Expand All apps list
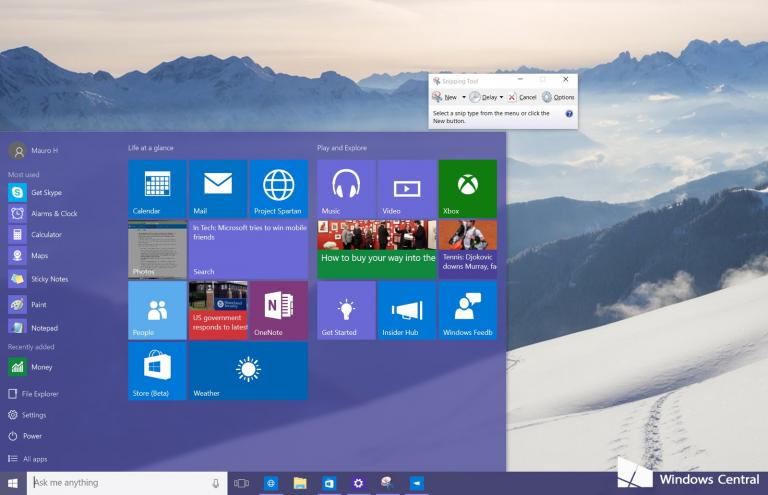Screen dimensions: 768x495 point(34,458)
